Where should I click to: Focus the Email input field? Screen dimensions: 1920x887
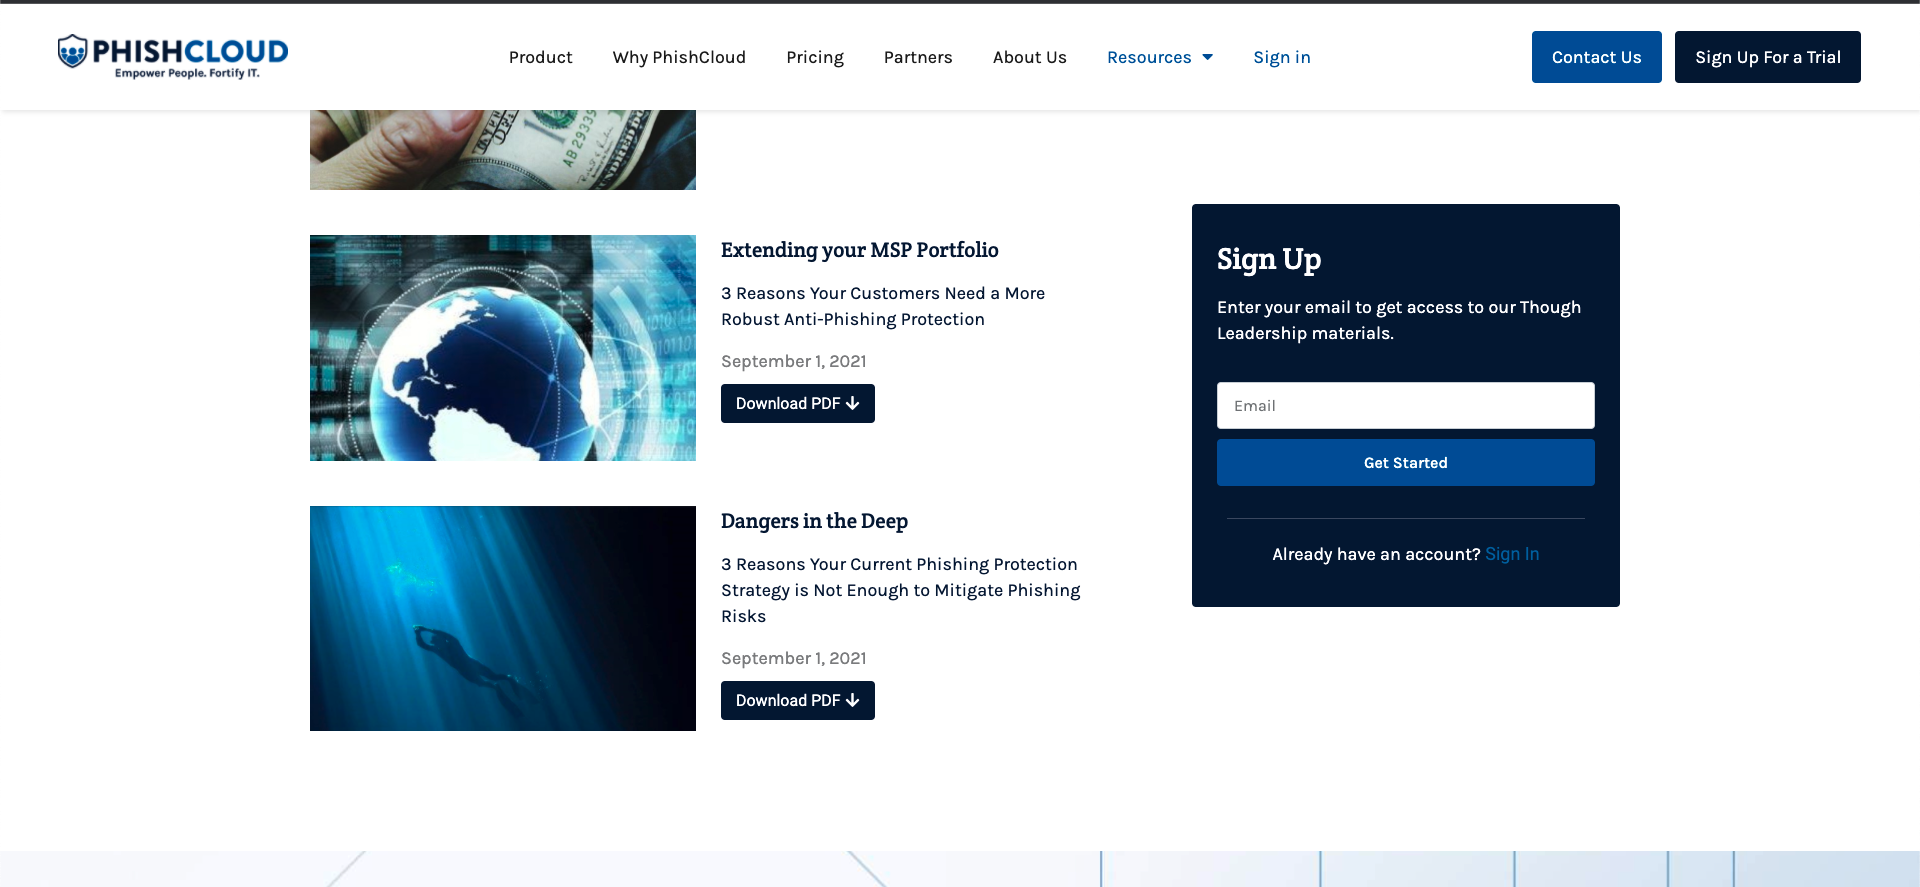1405,405
